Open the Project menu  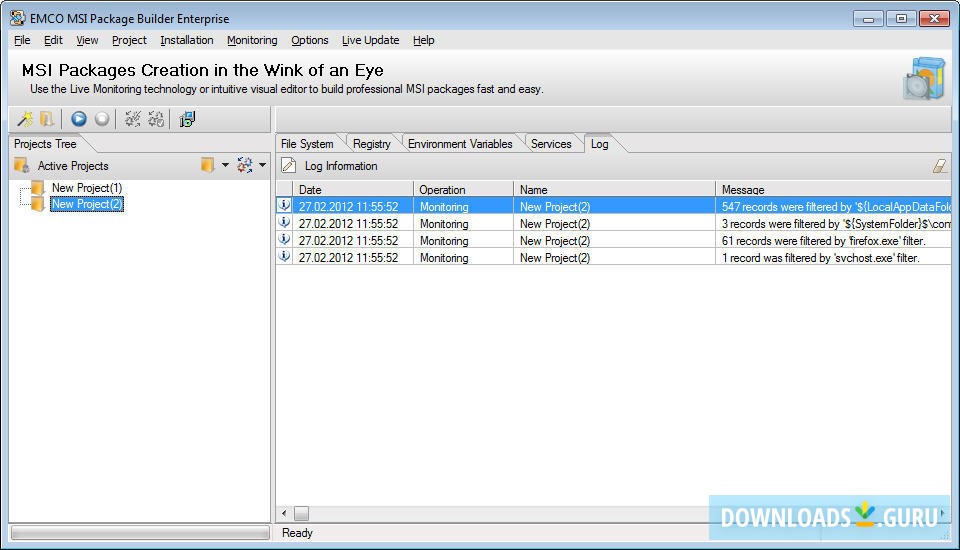[129, 40]
